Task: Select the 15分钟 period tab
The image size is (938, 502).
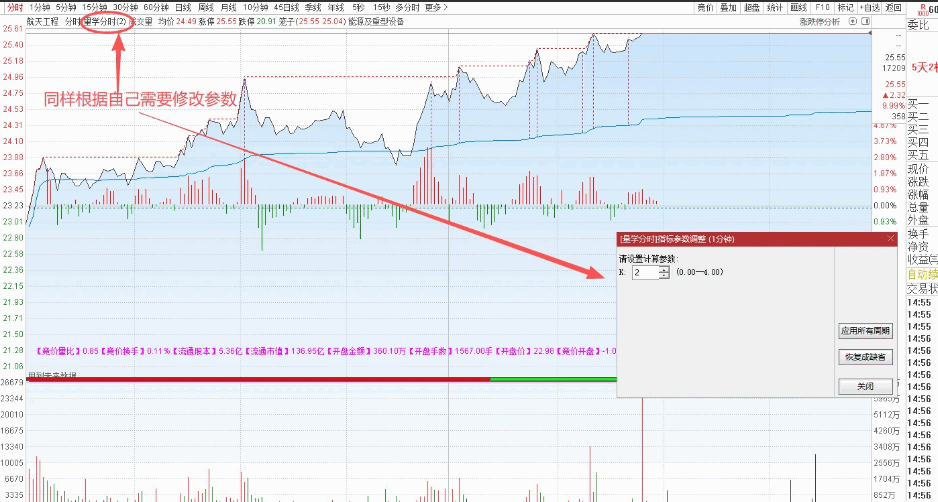Action: point(93,7)
